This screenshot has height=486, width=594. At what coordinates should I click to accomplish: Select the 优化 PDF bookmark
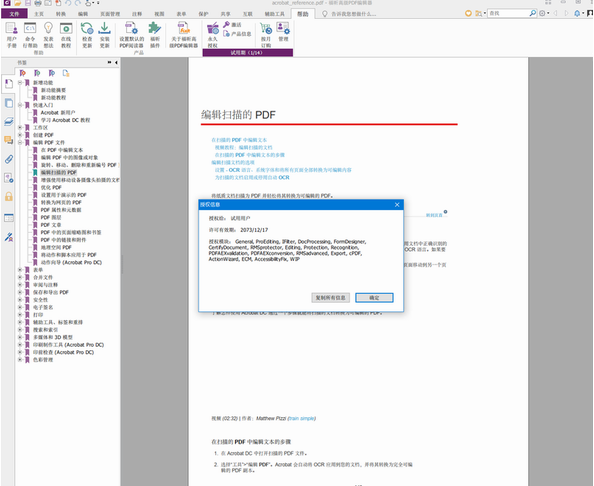(51, 188)
